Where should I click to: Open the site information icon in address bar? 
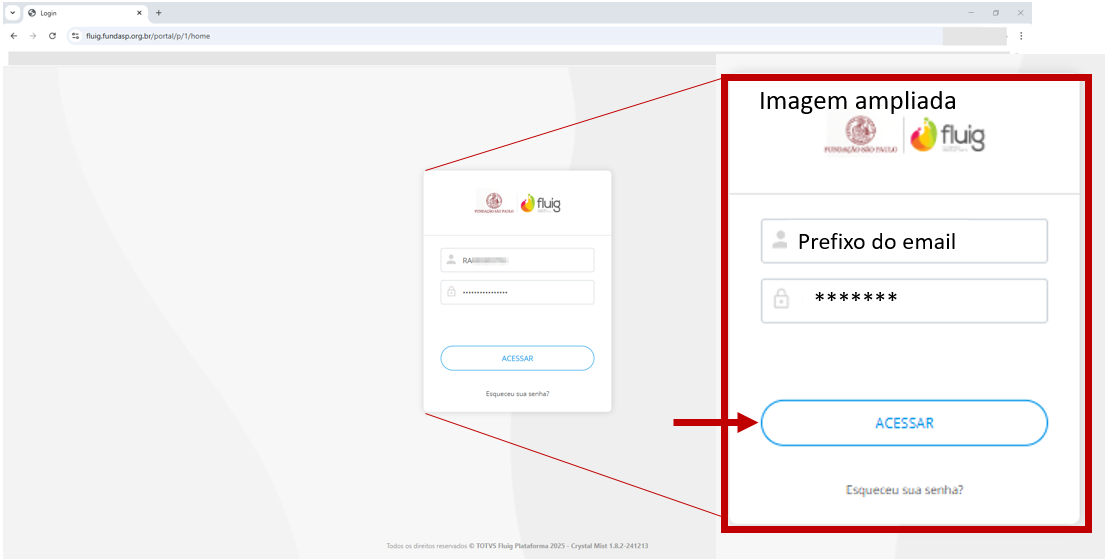(x=75, y=36)
